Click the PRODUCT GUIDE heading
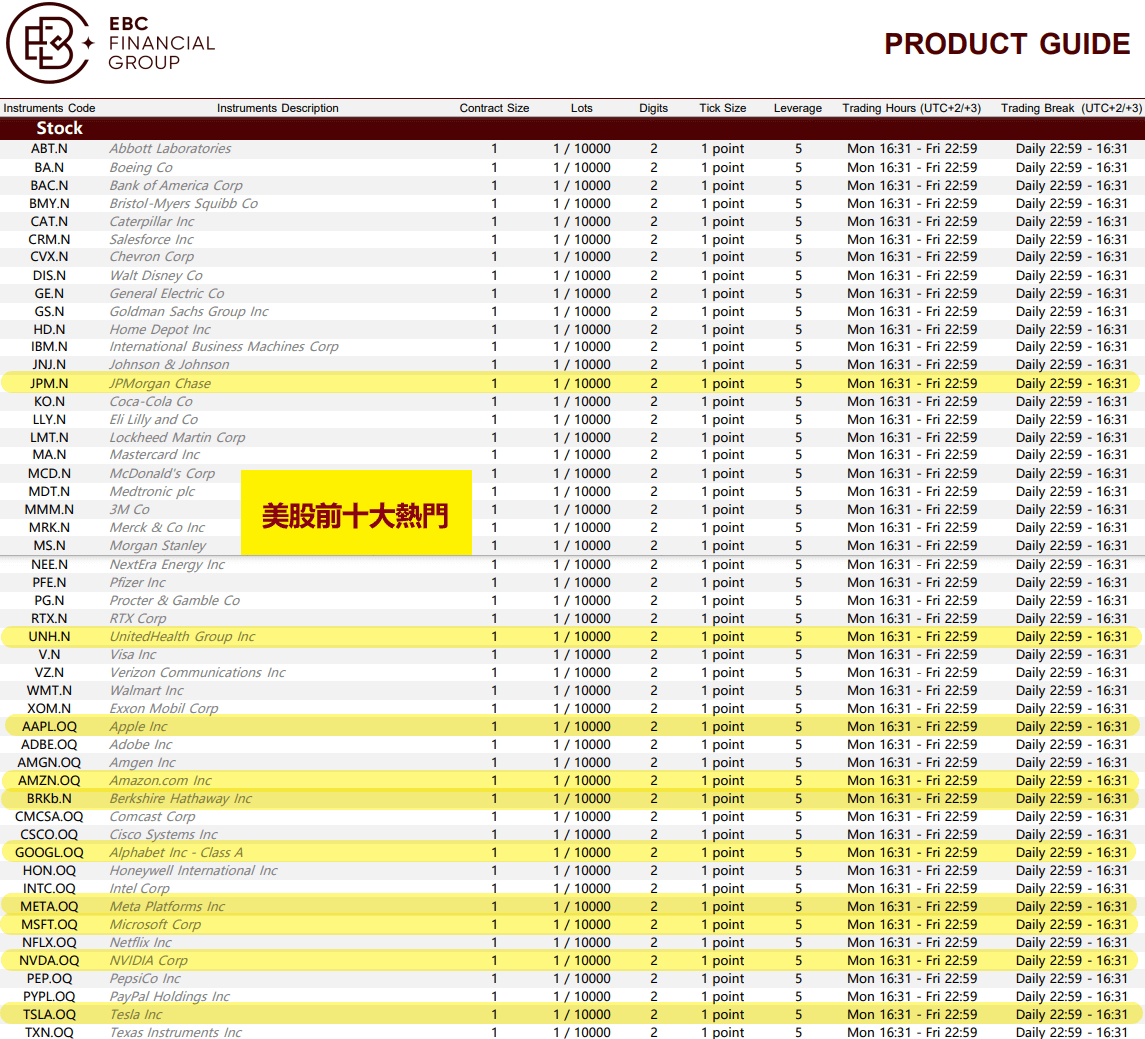The image size is (1145, 1039). click(1007, 44)
